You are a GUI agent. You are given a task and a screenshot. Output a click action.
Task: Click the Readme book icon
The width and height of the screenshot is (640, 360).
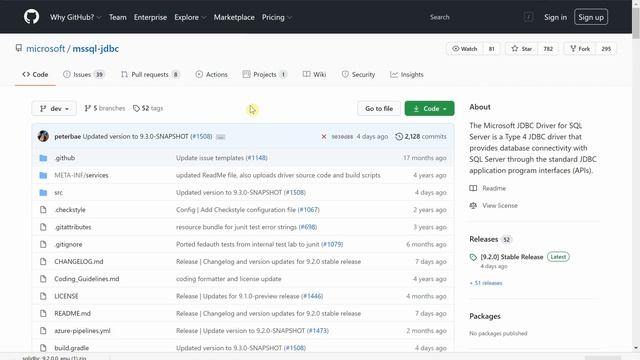tap(473, 188)
